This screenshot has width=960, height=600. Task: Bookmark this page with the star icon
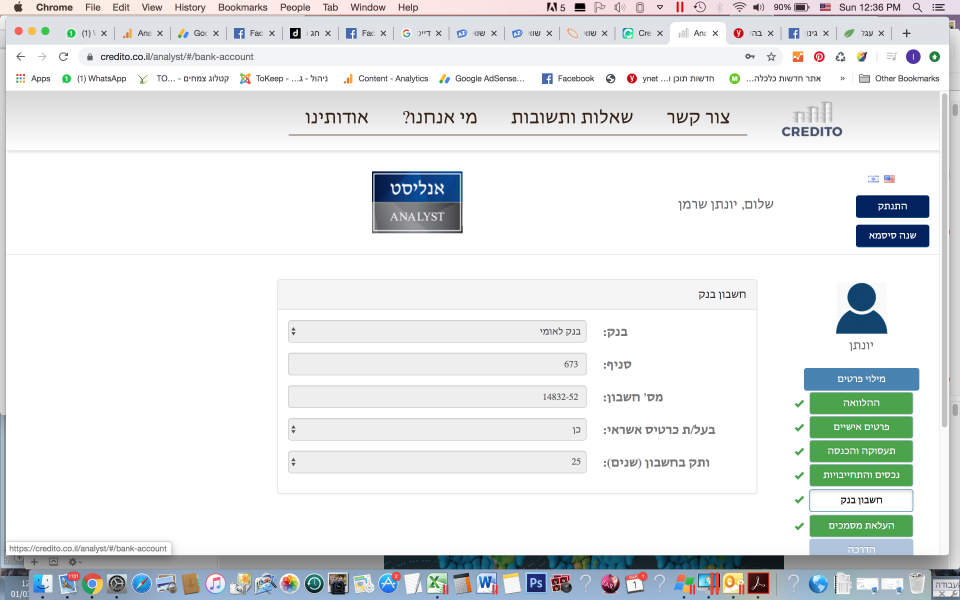(771, 57)
